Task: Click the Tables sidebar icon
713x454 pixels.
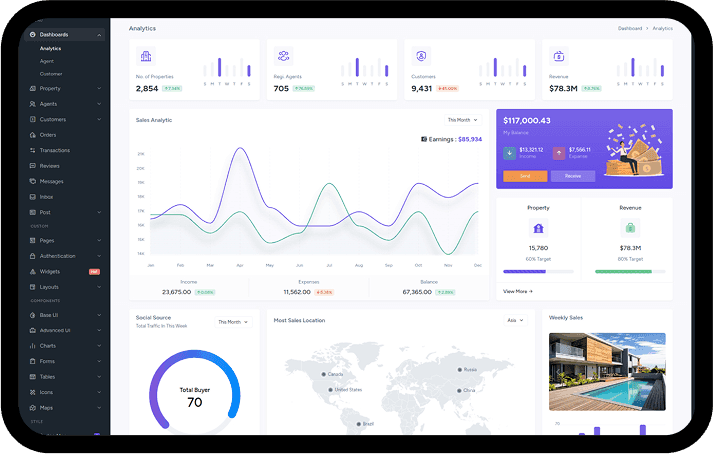Action: coord(33,377)
